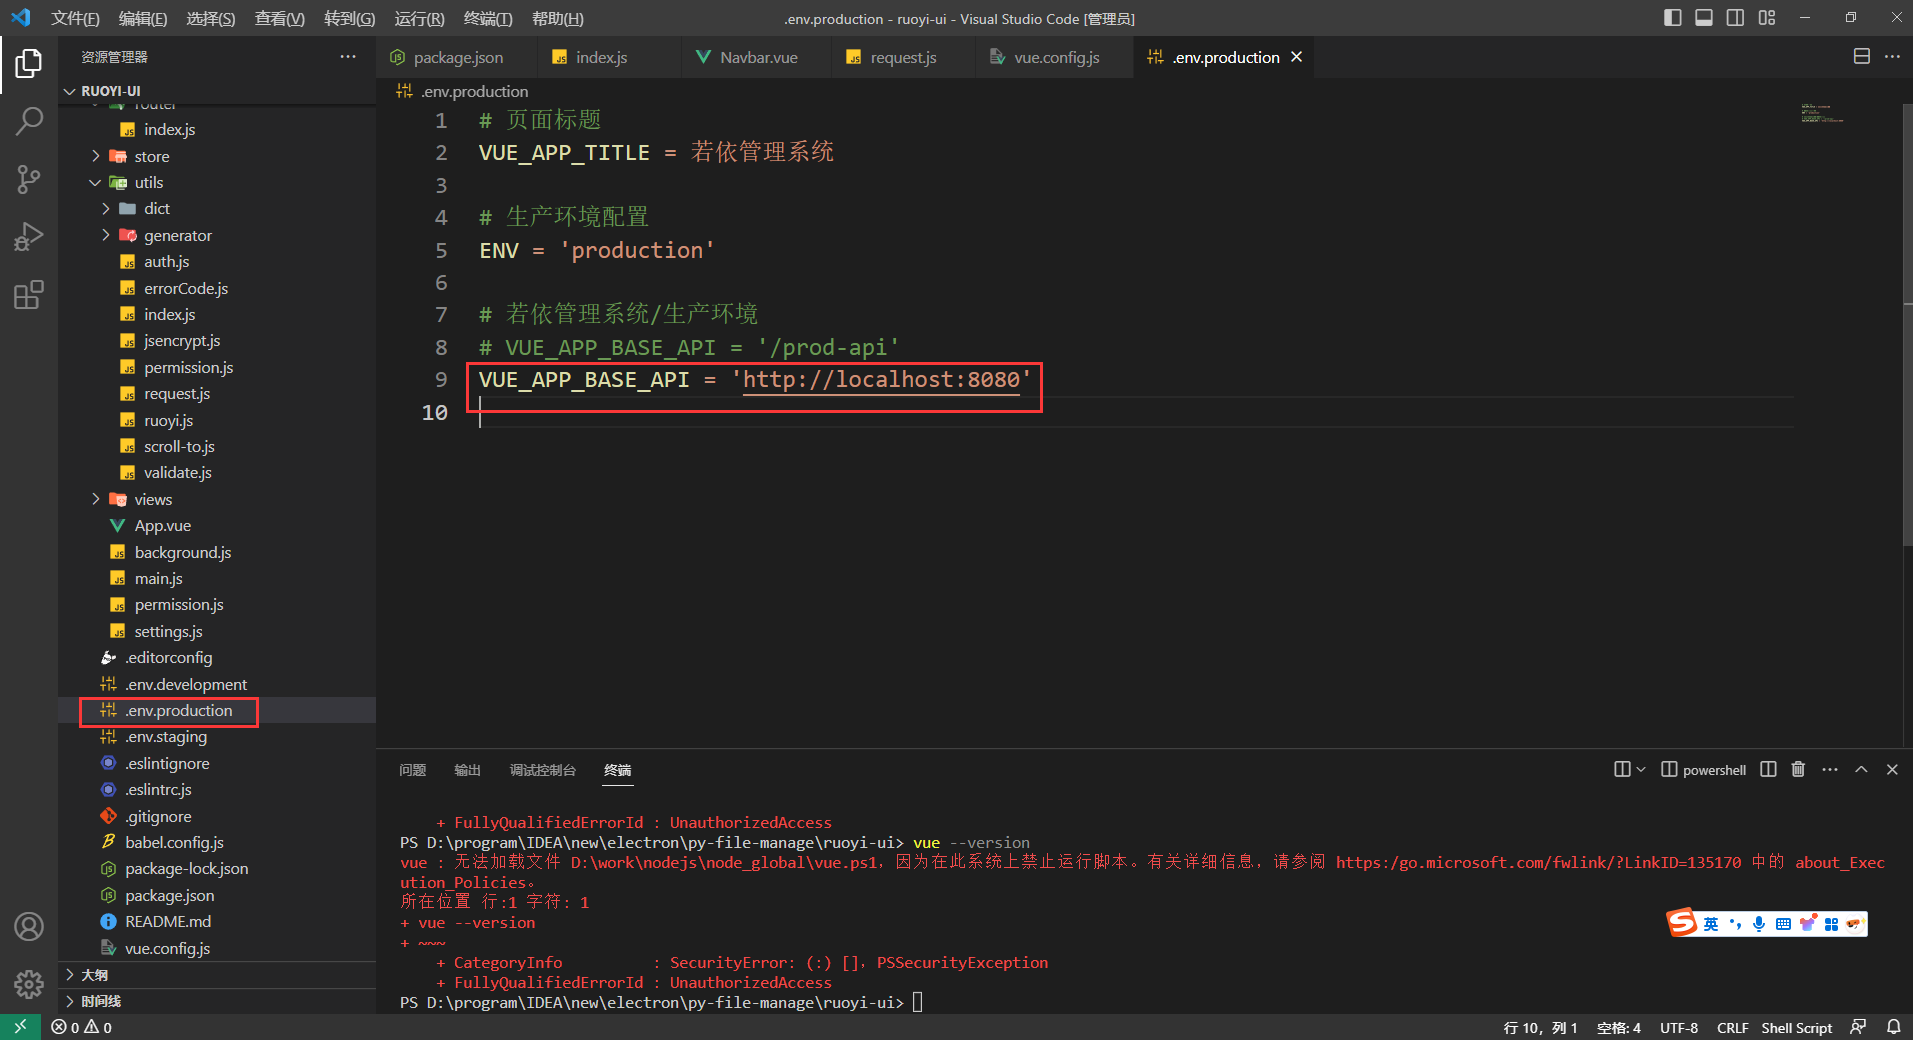Open http://localhost:8080 link in editor
The width and height of the screenshot is (1913, 1040).
(881, 380)
